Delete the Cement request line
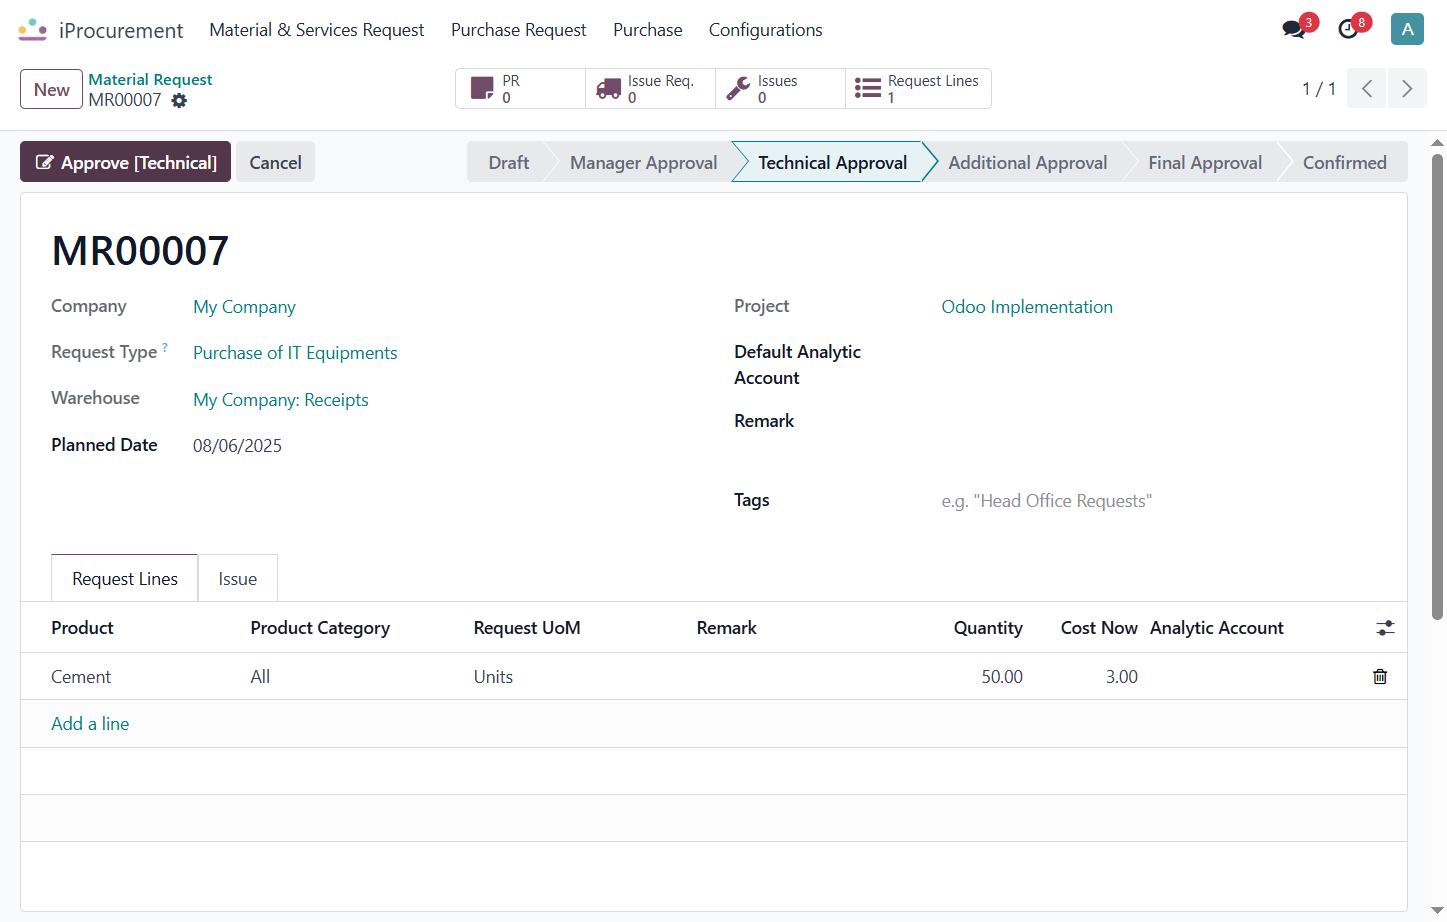 pyautogui.click(x=1380, y=677)
